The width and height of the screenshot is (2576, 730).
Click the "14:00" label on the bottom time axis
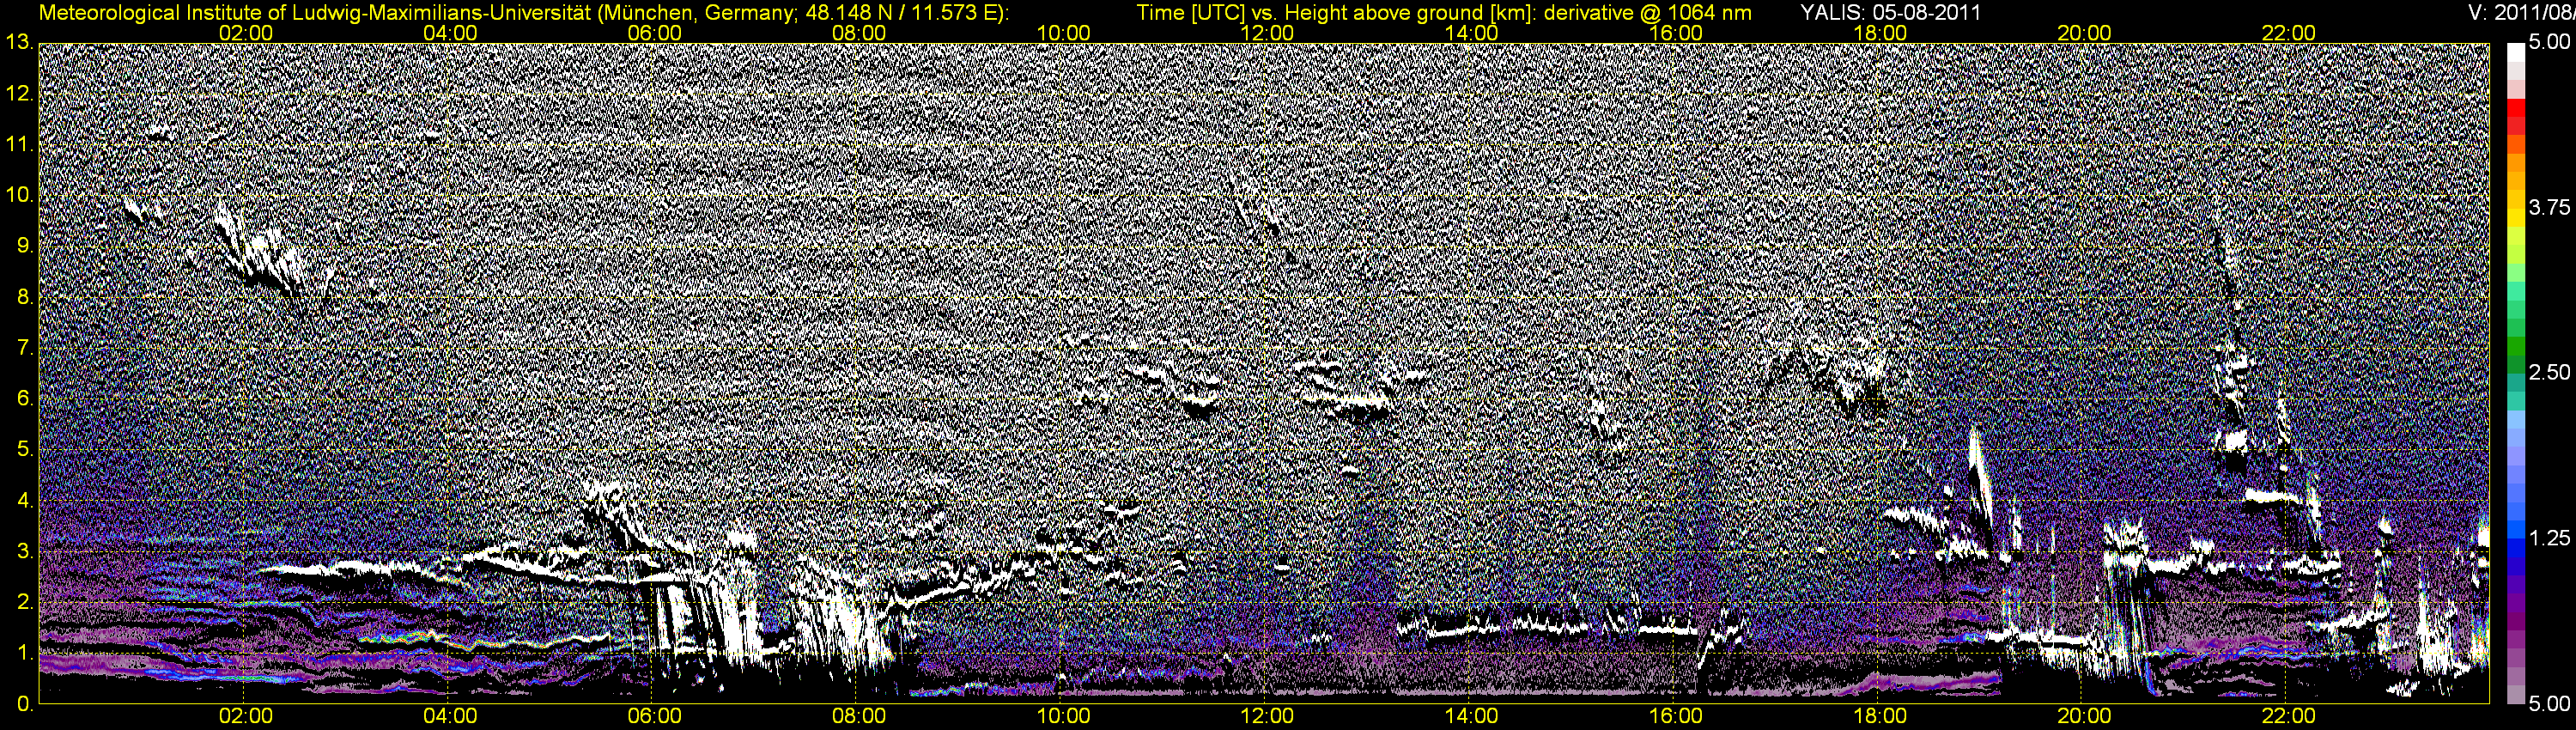pyautogui.click(x=1472, y=716)
